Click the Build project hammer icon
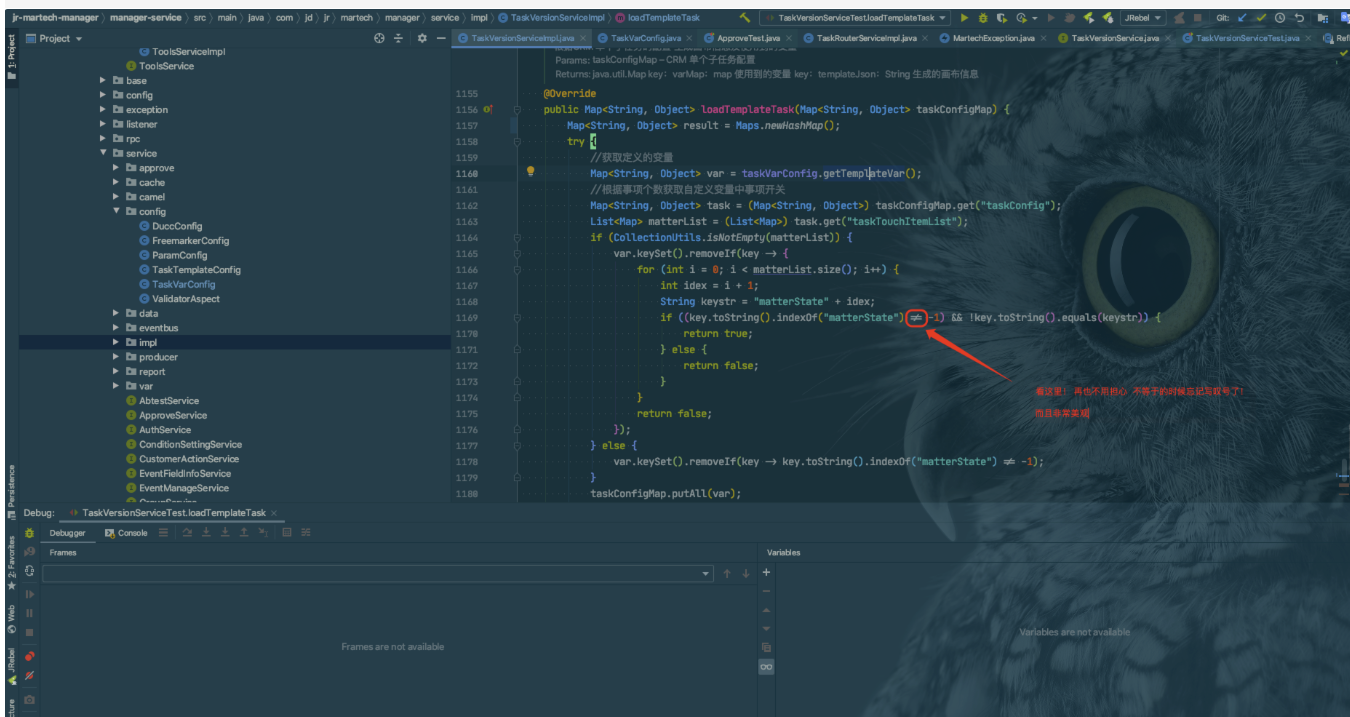The height and width of the screenshot is (717, 1350). click(x=745, y=18)
